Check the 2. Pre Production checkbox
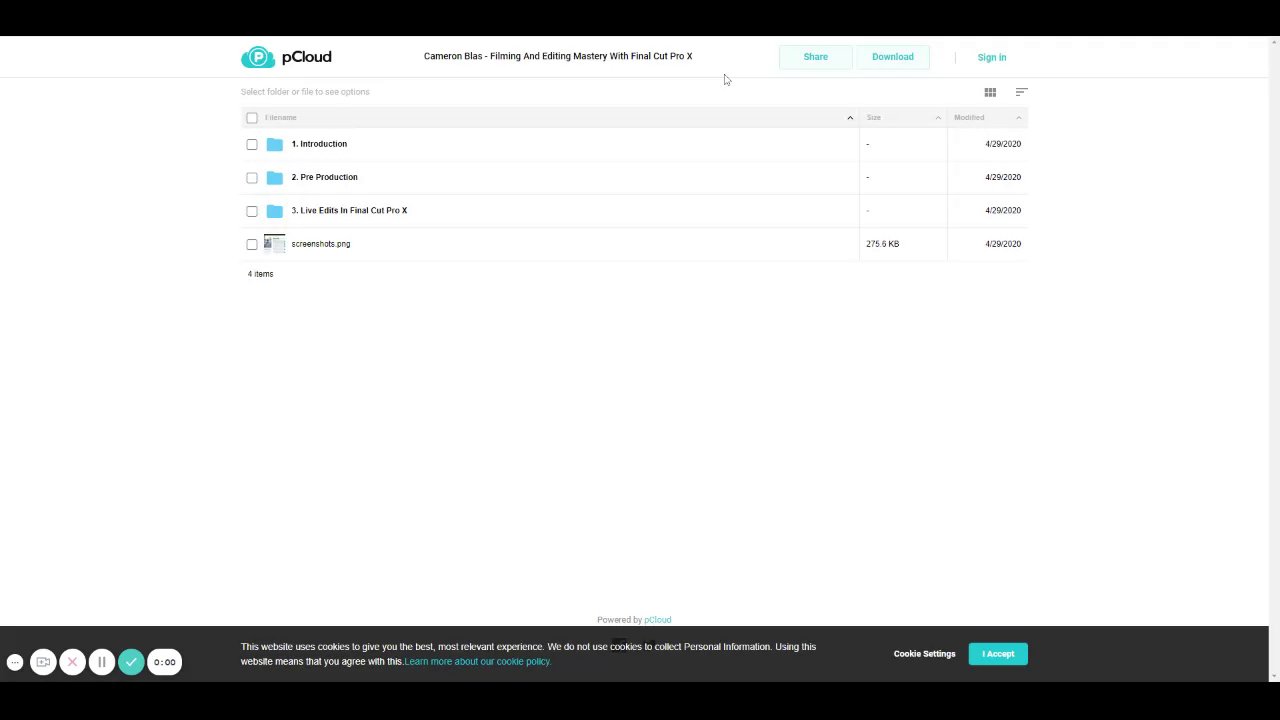The width and height of the screenshot is (1280, 720). point(252,178)
